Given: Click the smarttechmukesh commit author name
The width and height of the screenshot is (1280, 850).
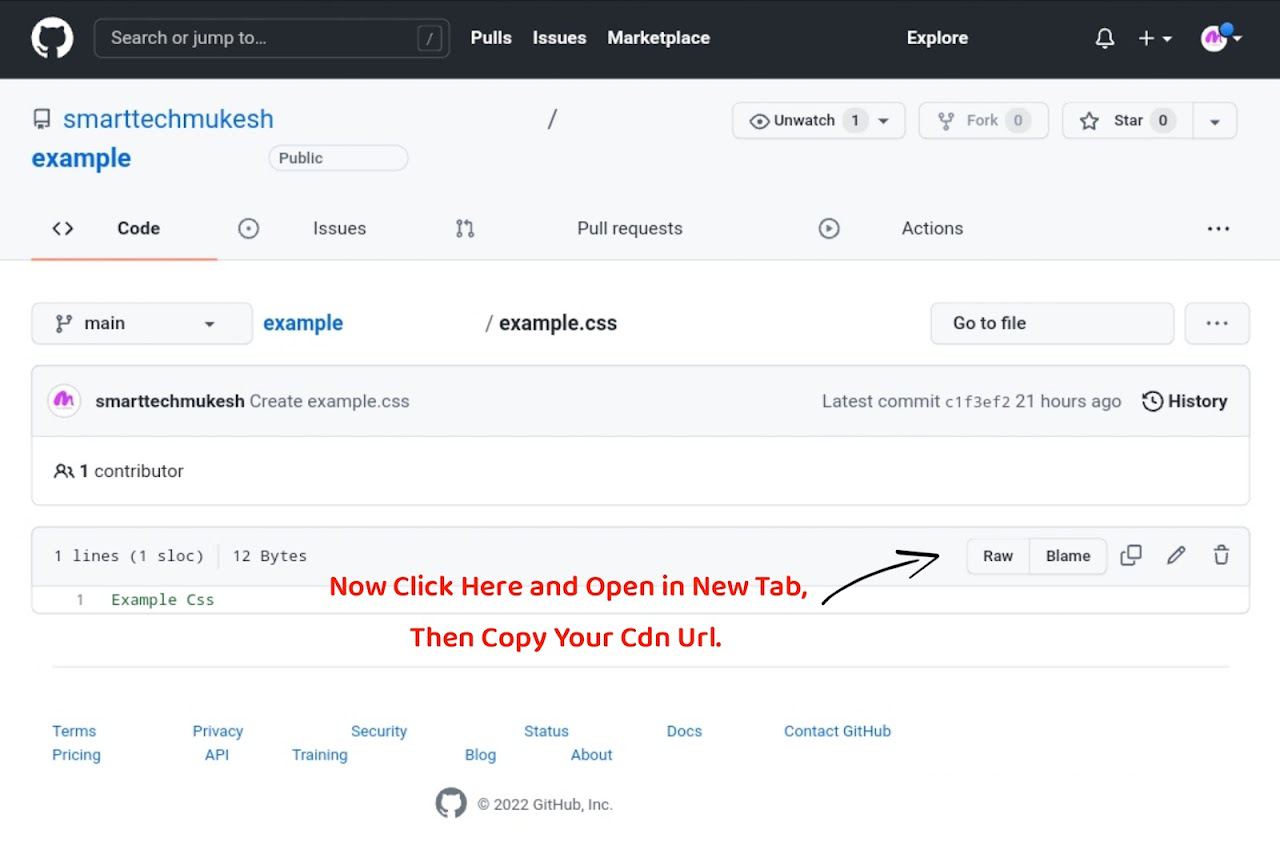Looking at the screenshot, I should pos(170,401).
